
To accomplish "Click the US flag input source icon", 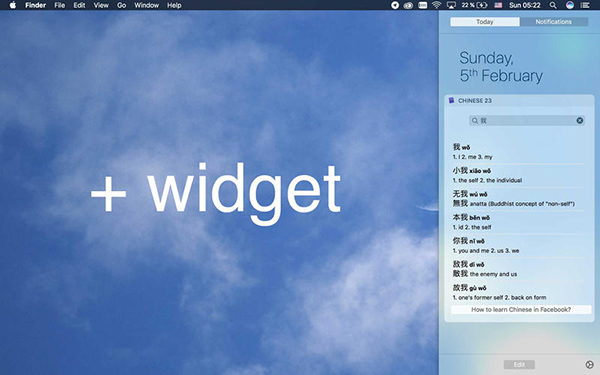I will pos(498,5).
